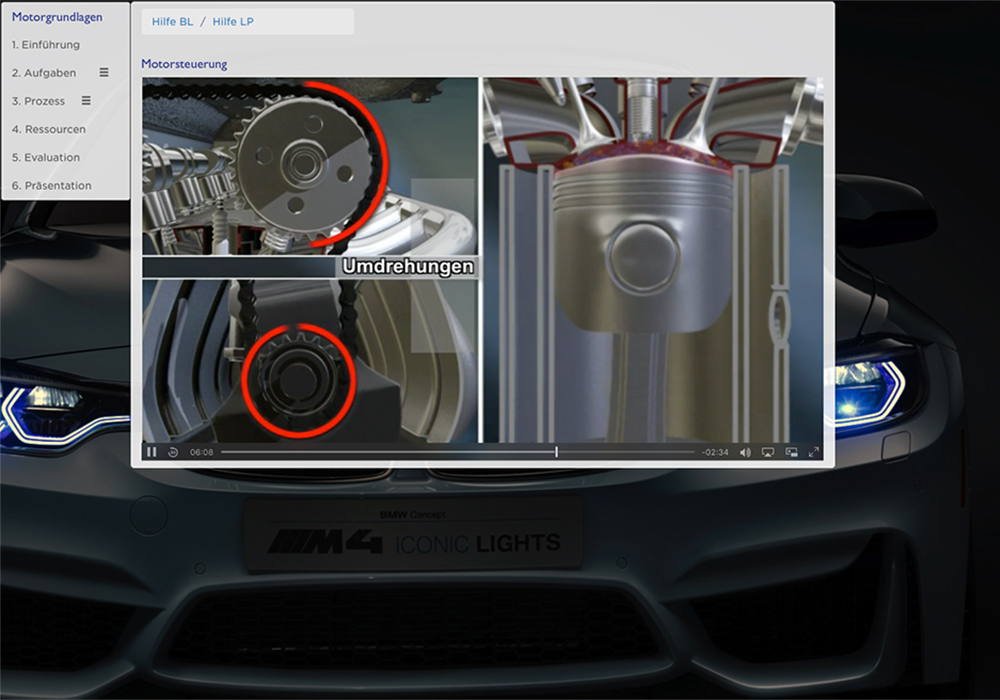Click the unplayed part of video timeline
Screen dimensions: 1000x700
[626, 452]
